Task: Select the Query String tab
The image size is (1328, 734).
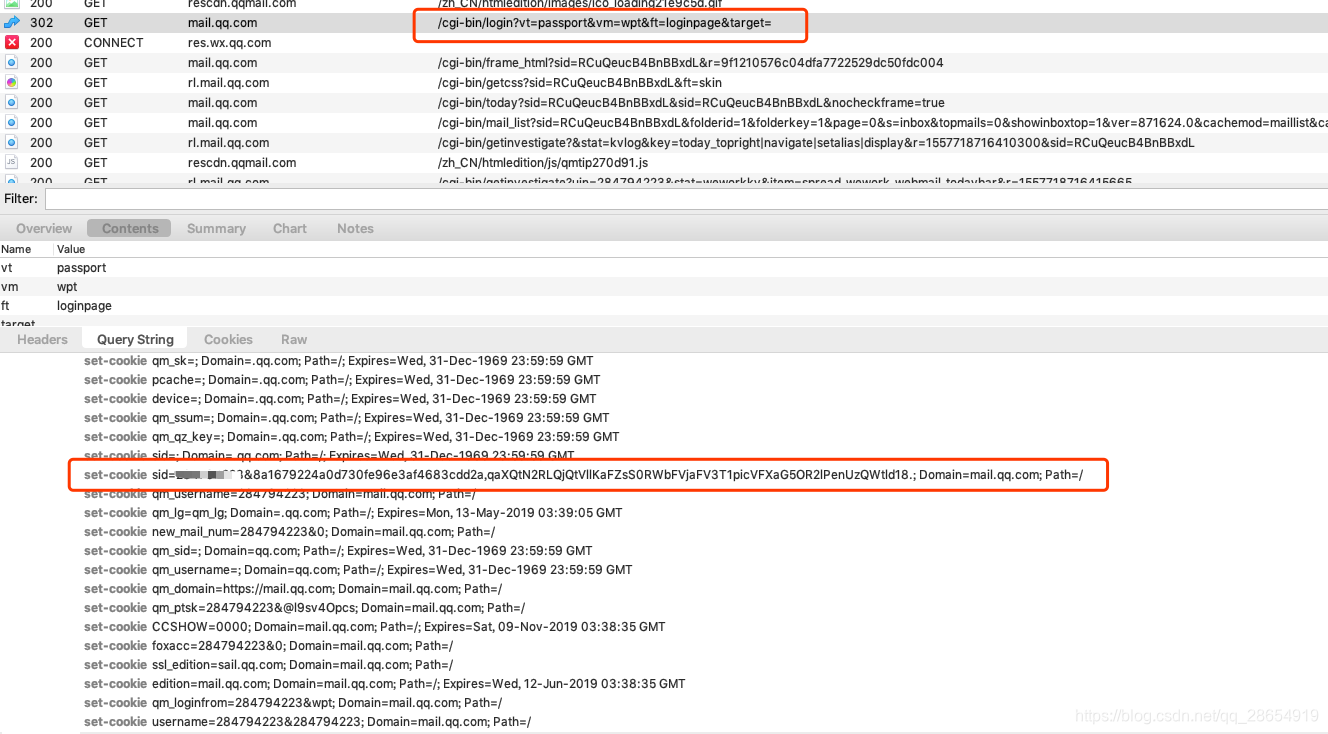Action: [135, 339]
